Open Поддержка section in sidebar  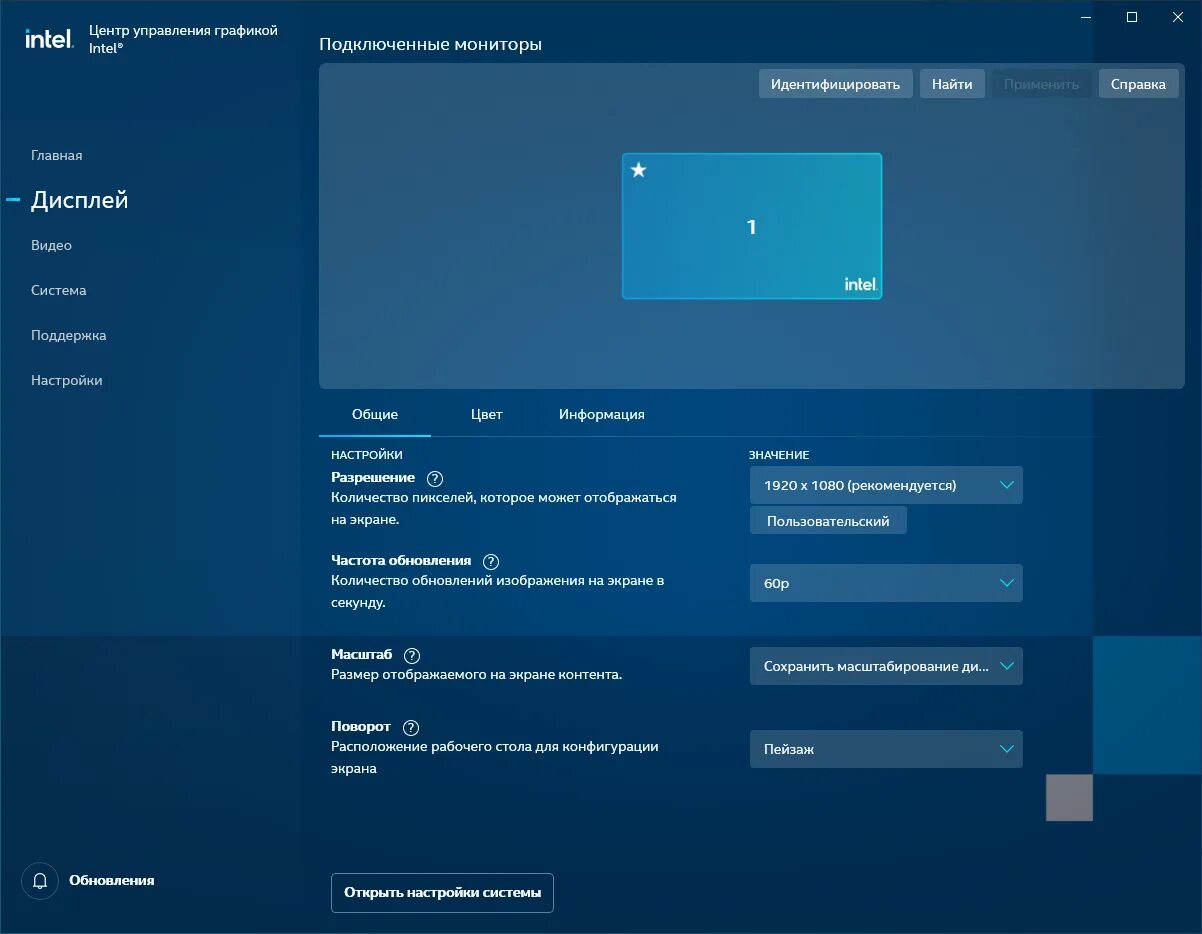click(69, 336)
